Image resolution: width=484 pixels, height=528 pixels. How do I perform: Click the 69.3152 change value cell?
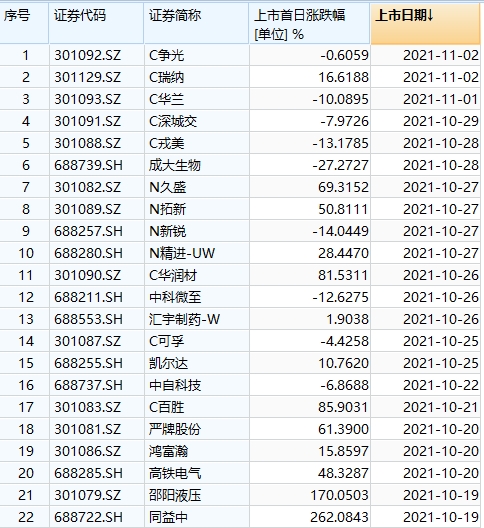310,187
